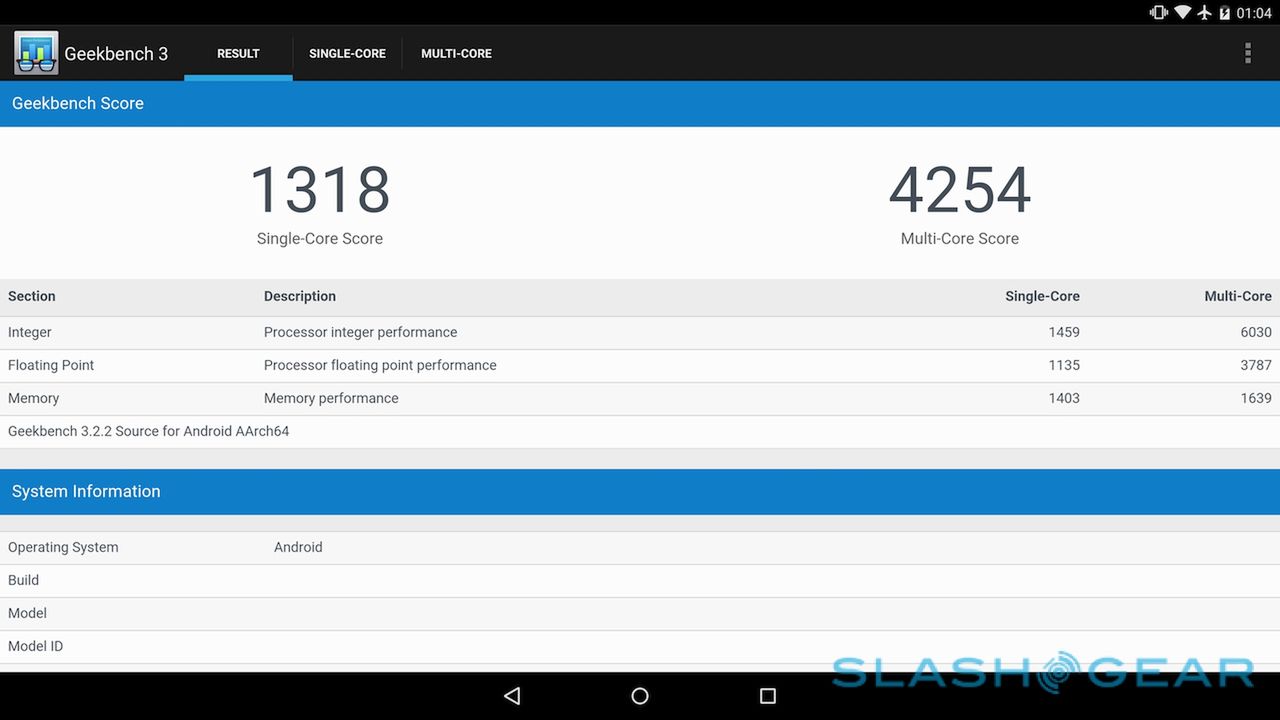
Task: Select the Floating Point row label
Action: tap(51, 365)
